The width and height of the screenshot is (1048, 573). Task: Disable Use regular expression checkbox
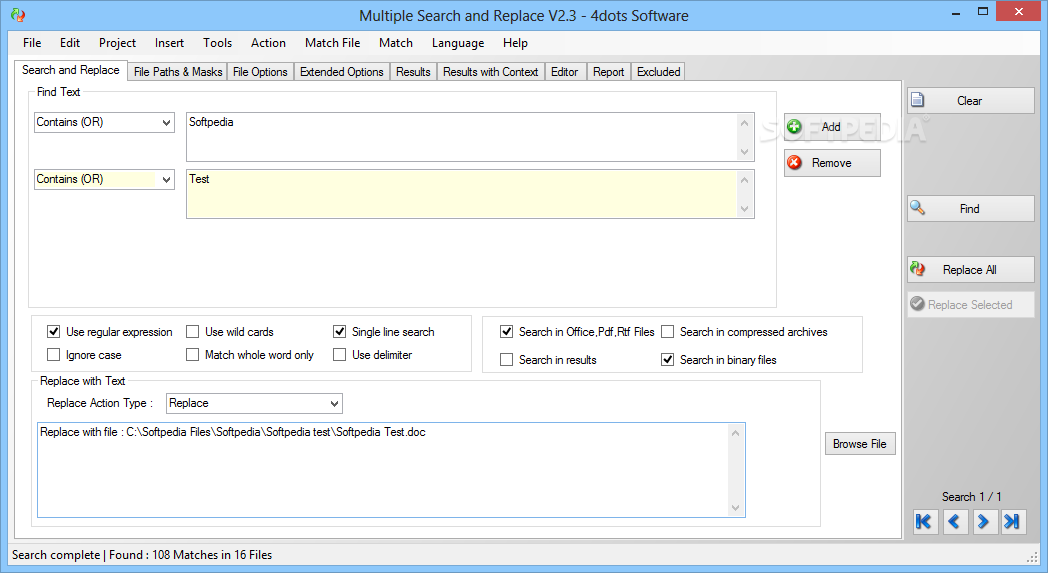click(x=53, y=332)
